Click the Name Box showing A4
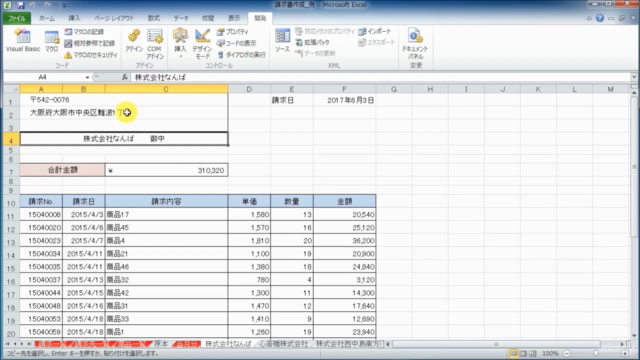Viewport: 640px width, 360px height. [43, 77]
